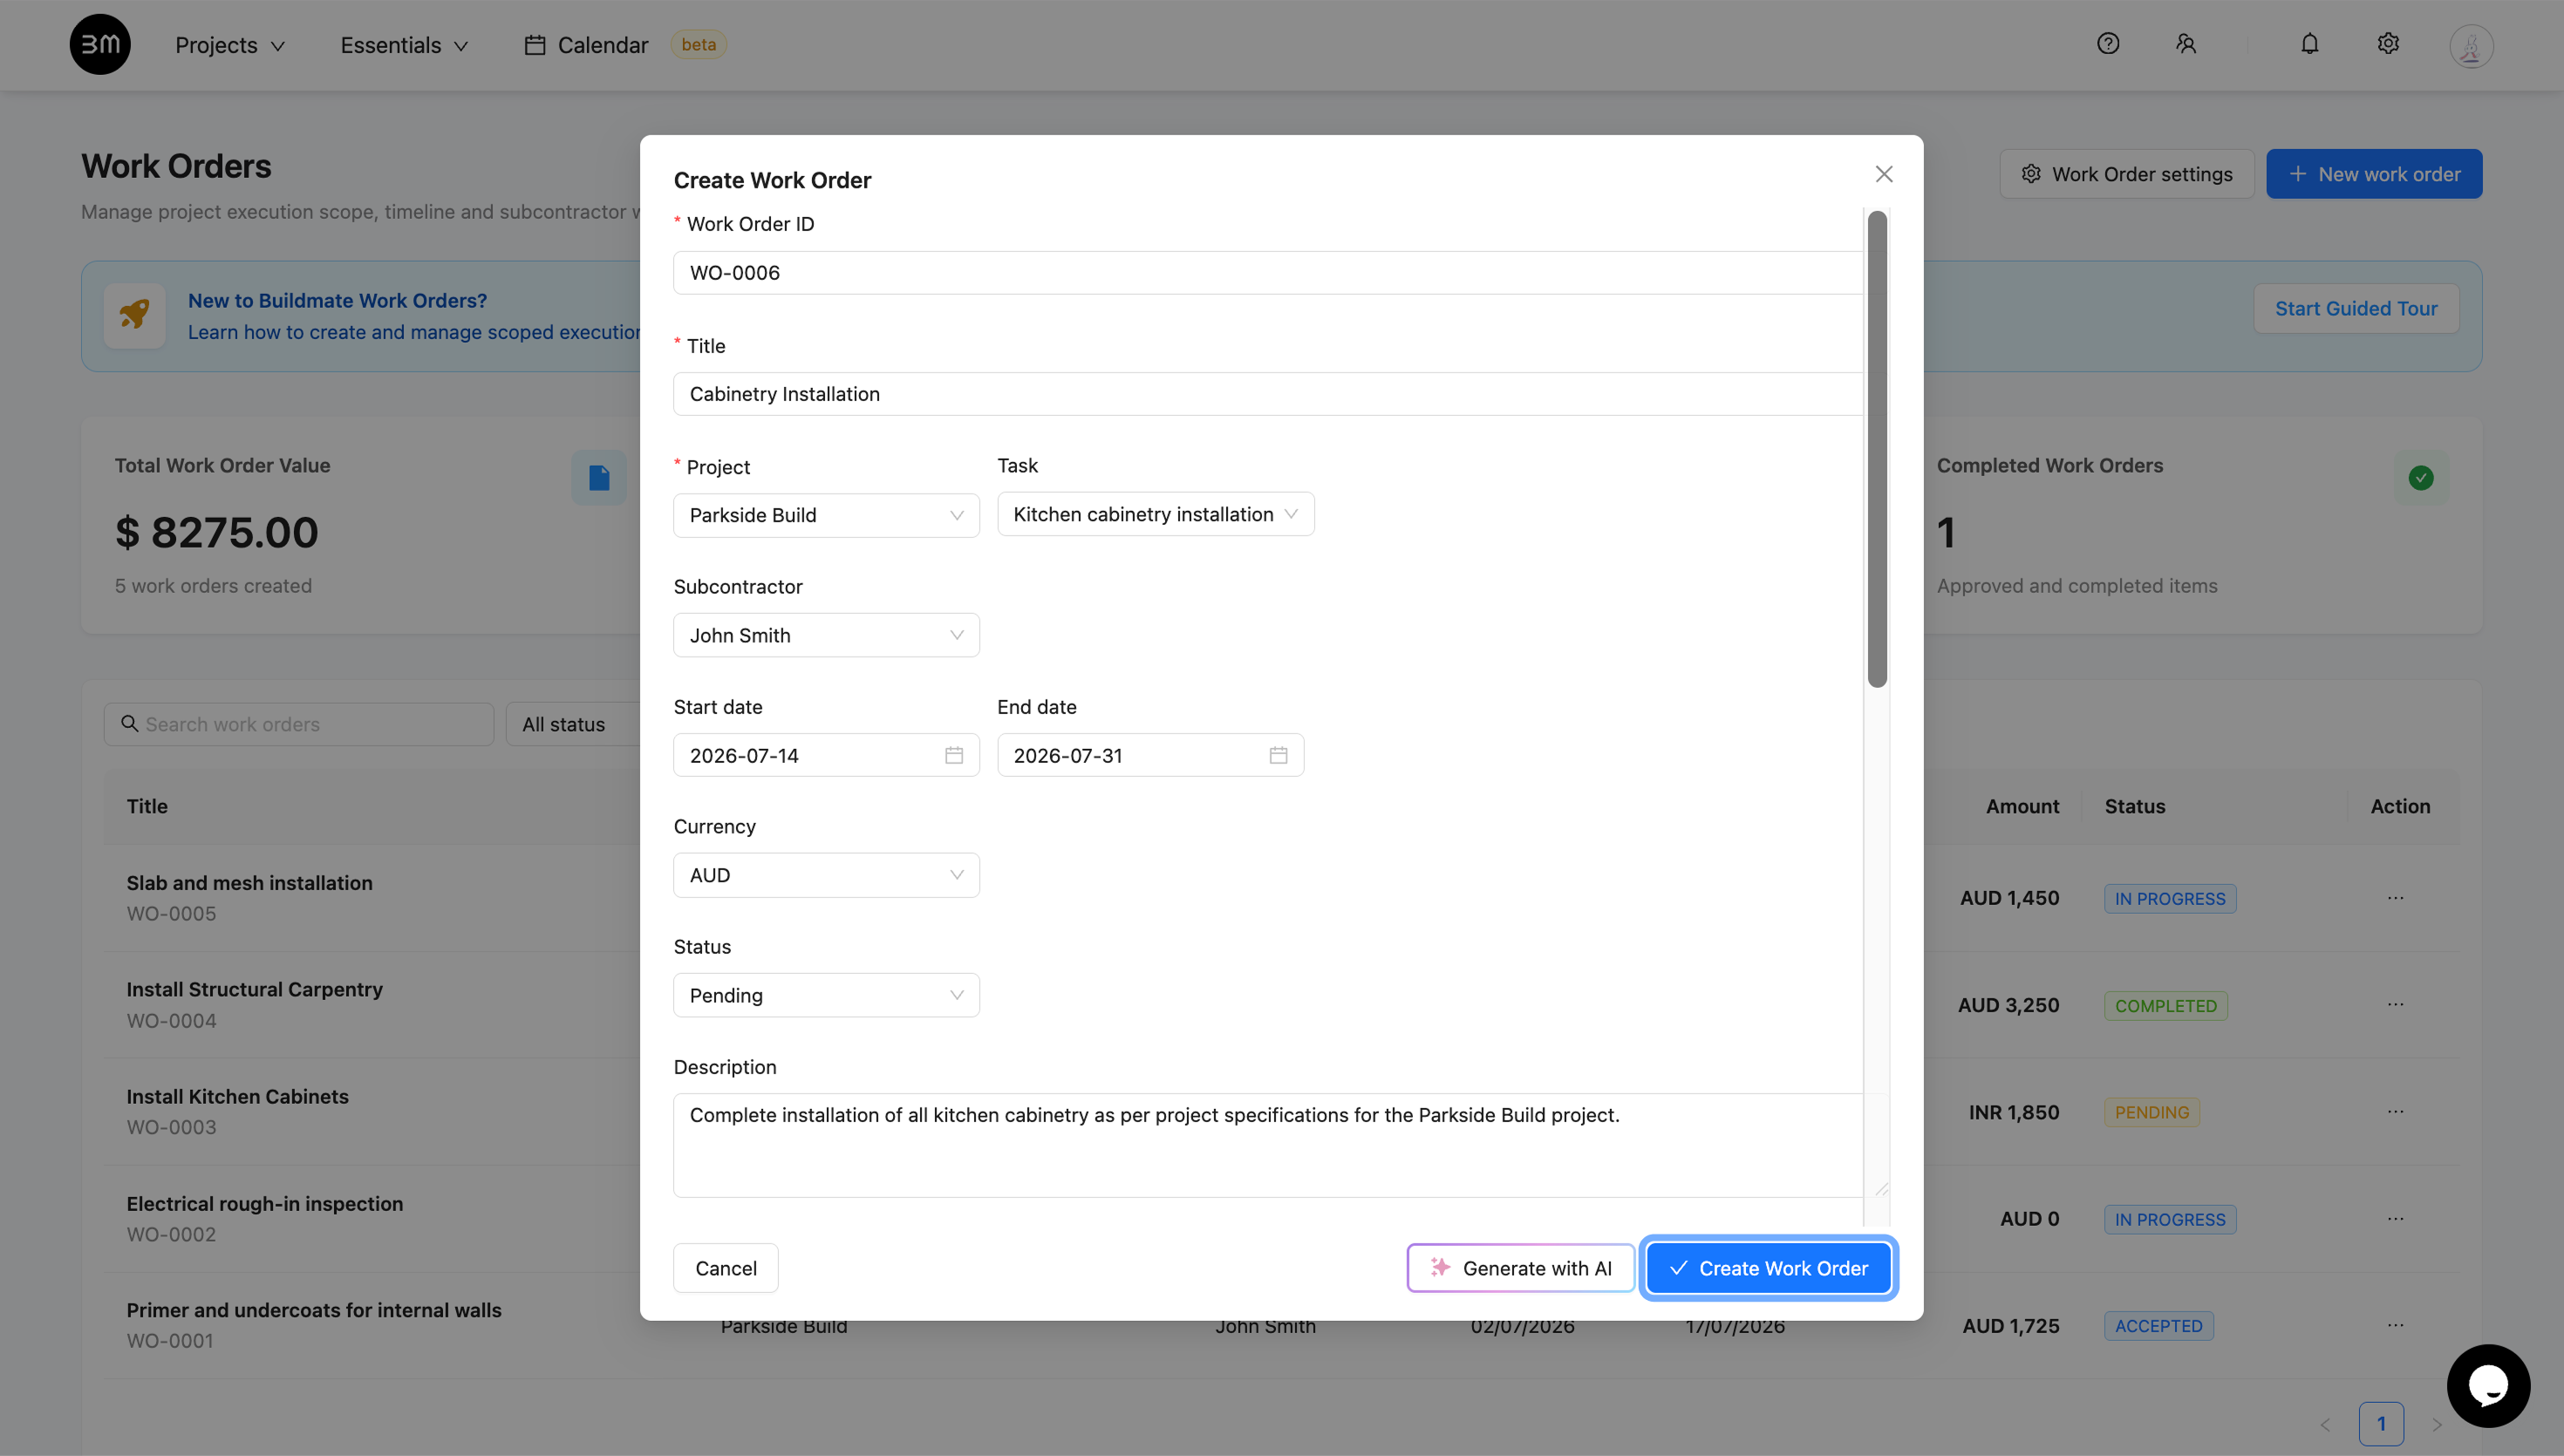Open the user avatar profile menu
The image size is (2564, 1456).
click(2471, 46)
